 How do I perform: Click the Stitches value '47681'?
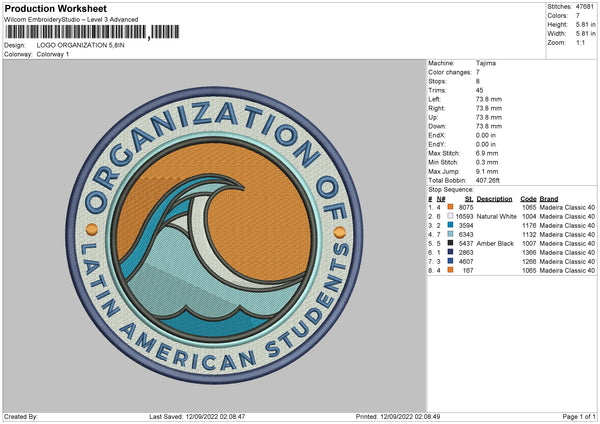(x=585, y=7)
